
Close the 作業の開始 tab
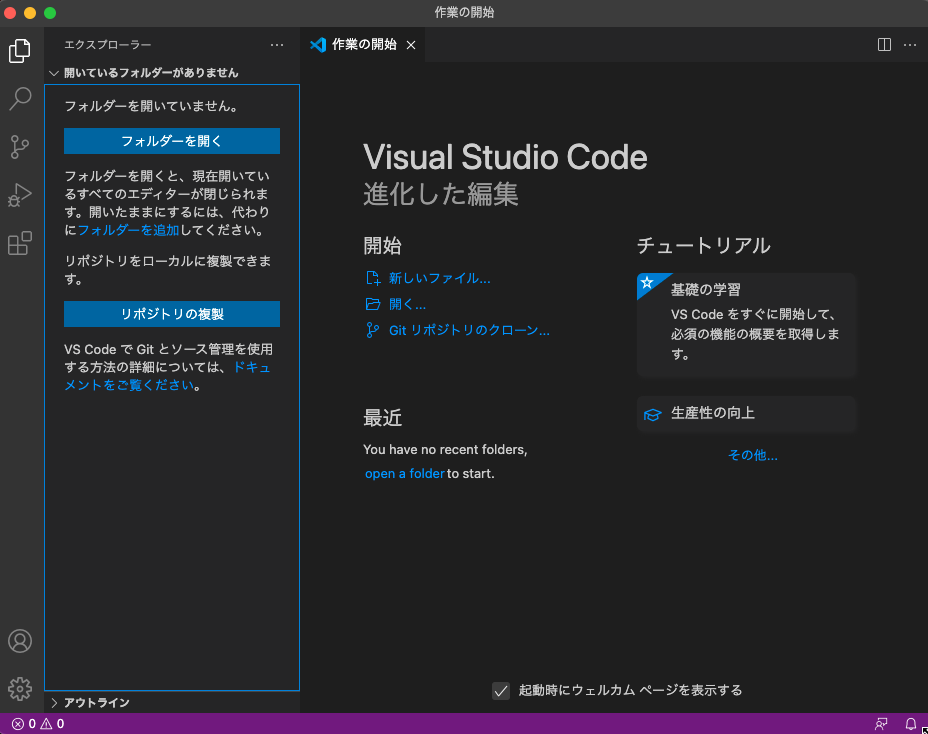point(411,45)
